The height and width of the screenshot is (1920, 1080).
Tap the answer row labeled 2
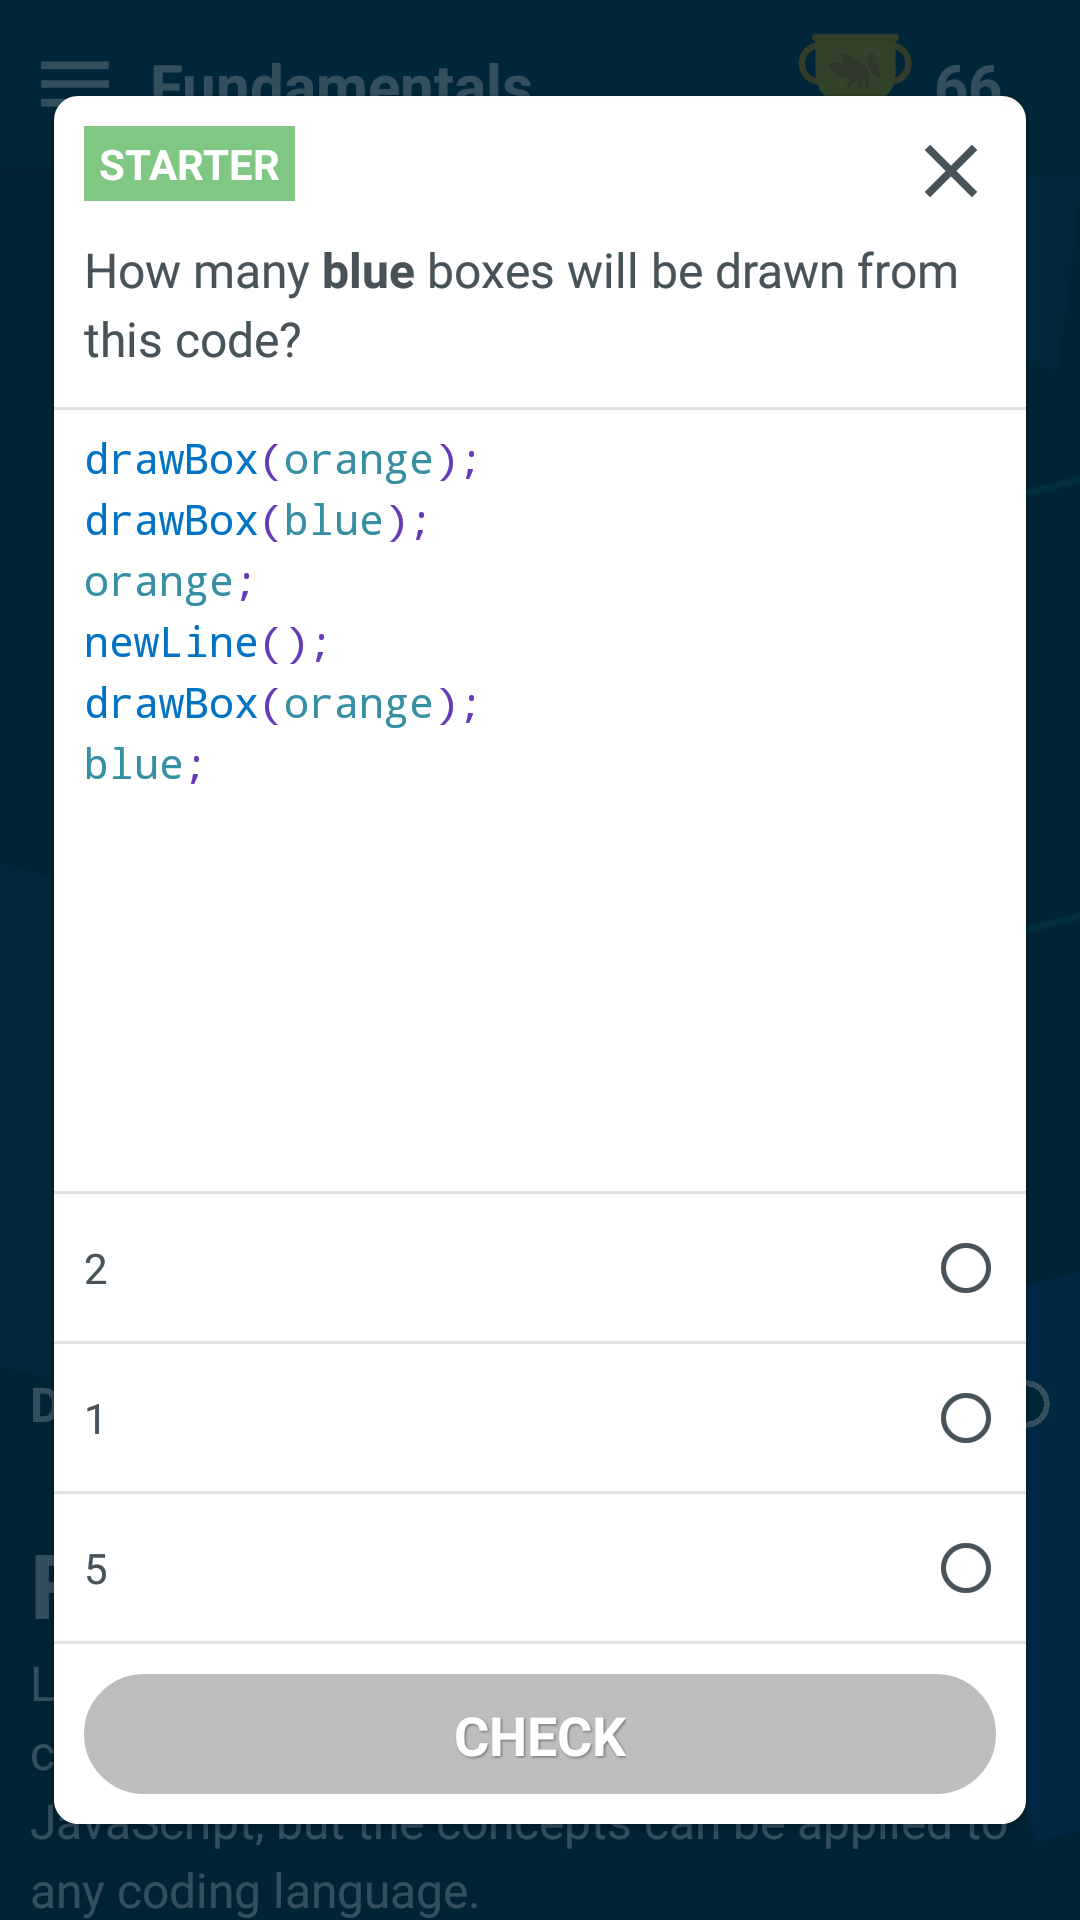point(540,1268)
